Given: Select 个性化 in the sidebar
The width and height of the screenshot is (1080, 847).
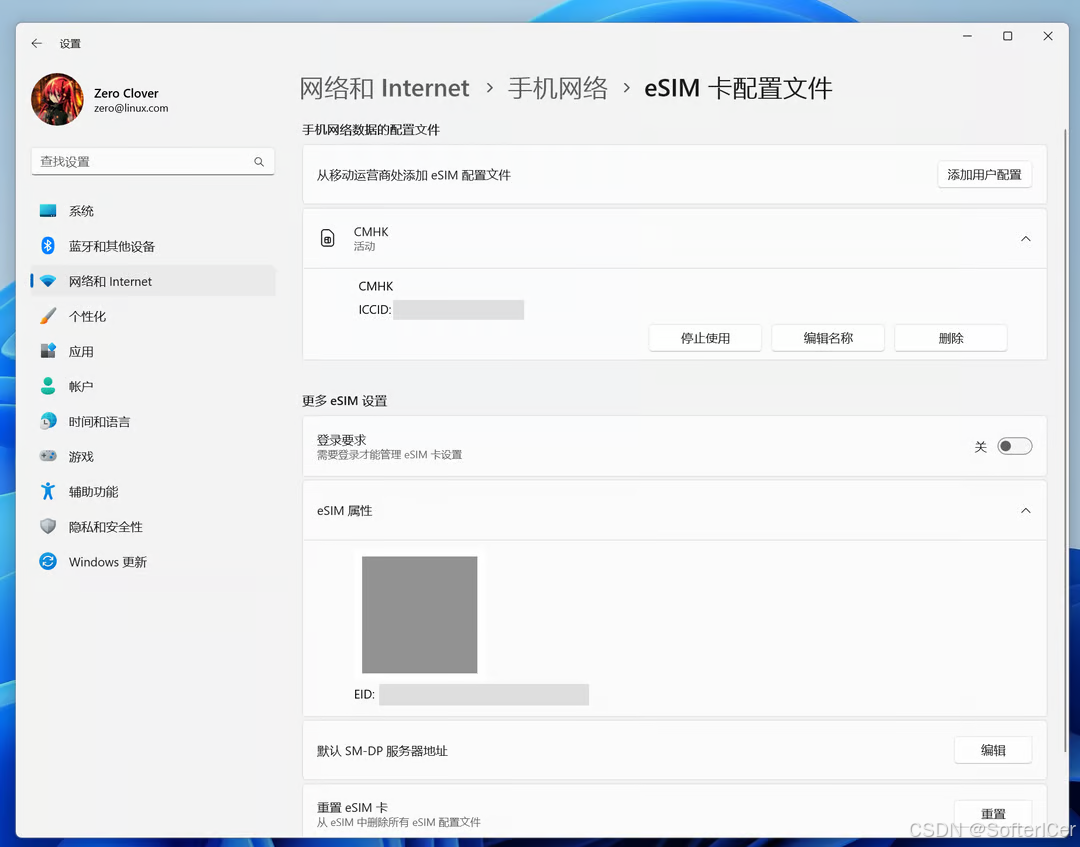Looking at the screenshot, I should pos(153,316).
